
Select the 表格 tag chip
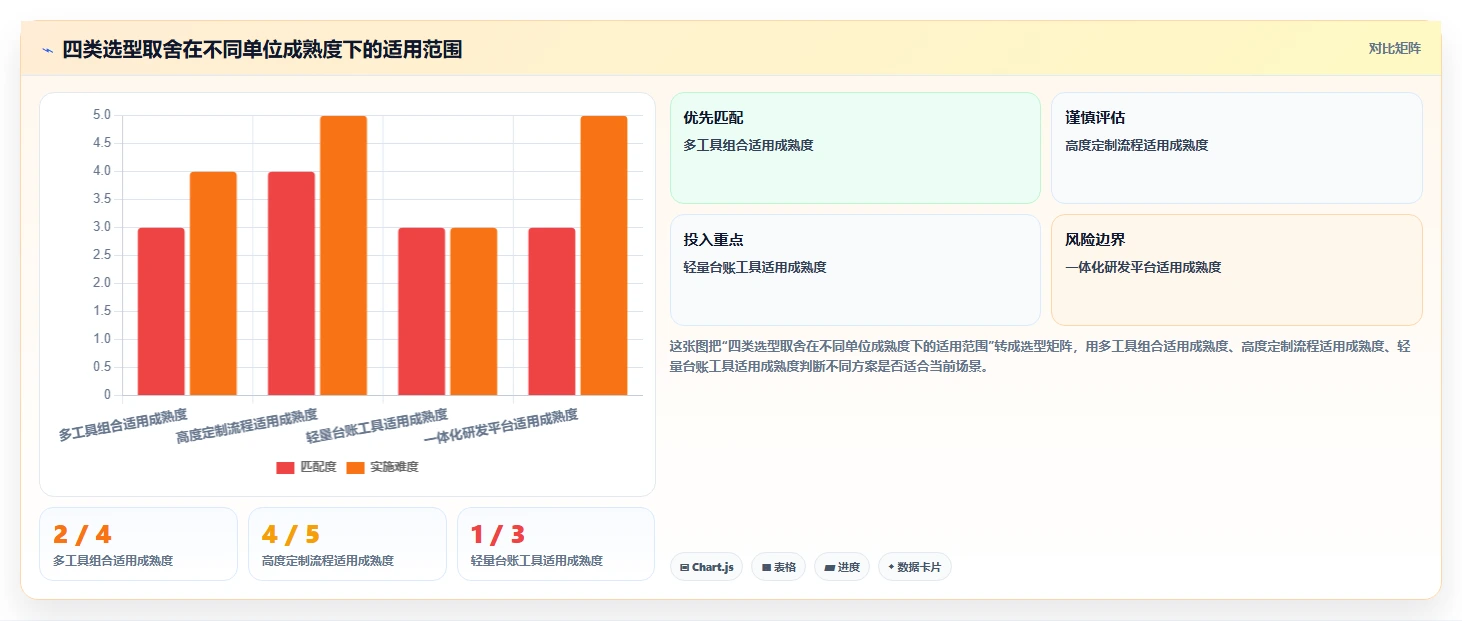pyautogui.click(x=779, y=567)
